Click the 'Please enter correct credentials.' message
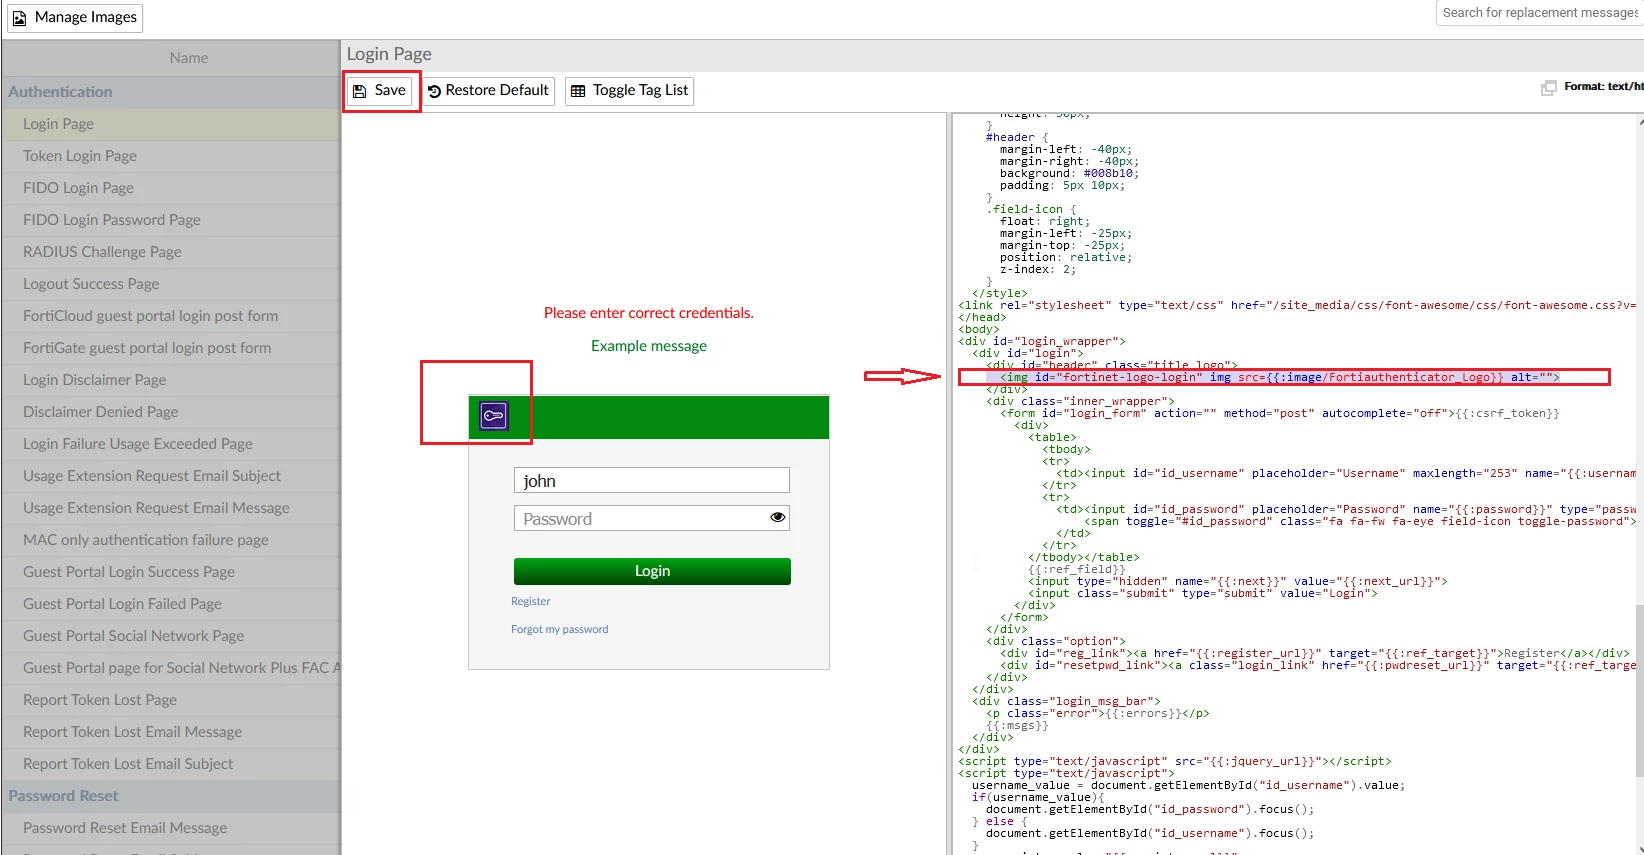 pyautogui.click(x=649, y=313)
